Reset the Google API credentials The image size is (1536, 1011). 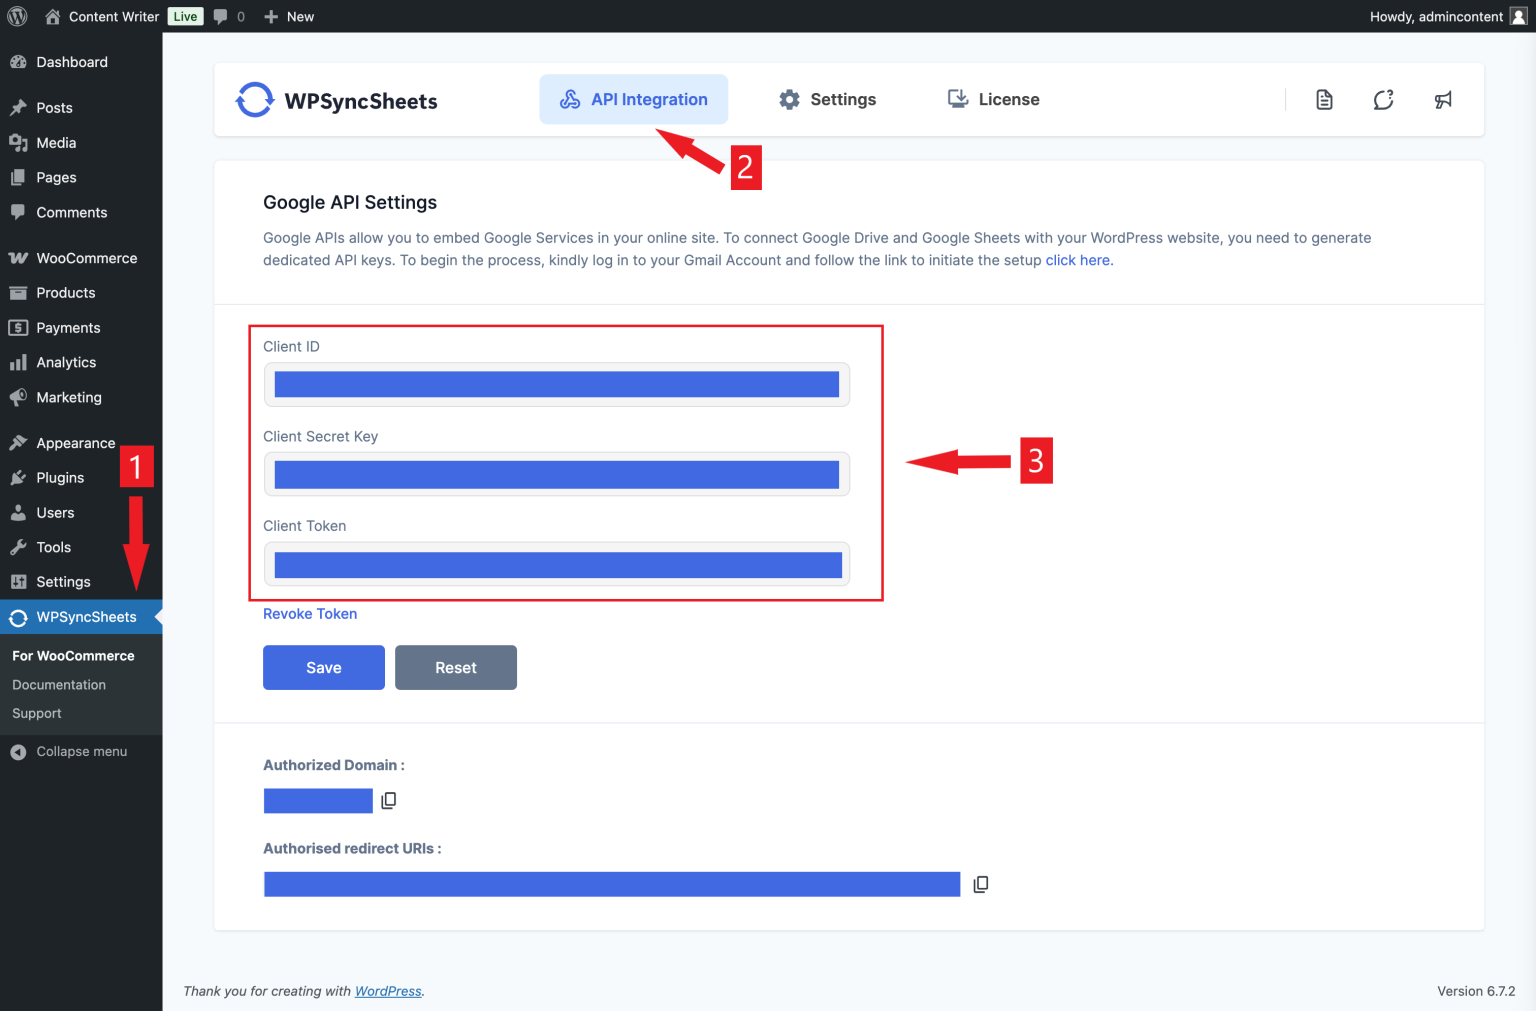[455, 667]
